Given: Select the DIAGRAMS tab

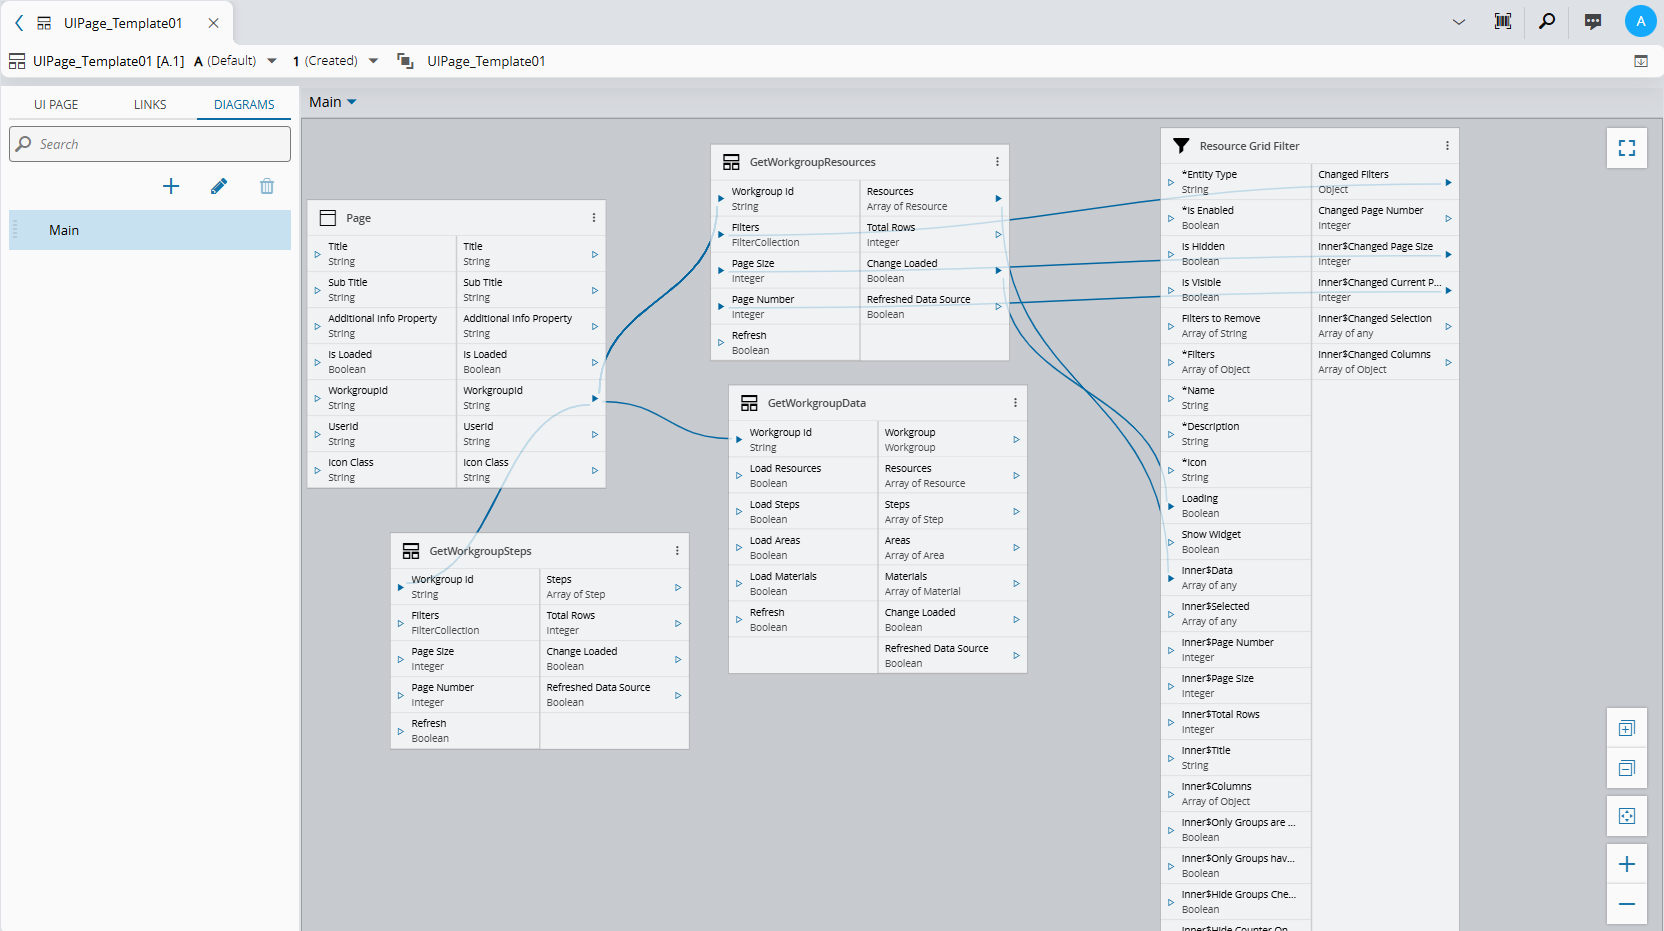Looking at the screenshot, I should tap(244, 104).
